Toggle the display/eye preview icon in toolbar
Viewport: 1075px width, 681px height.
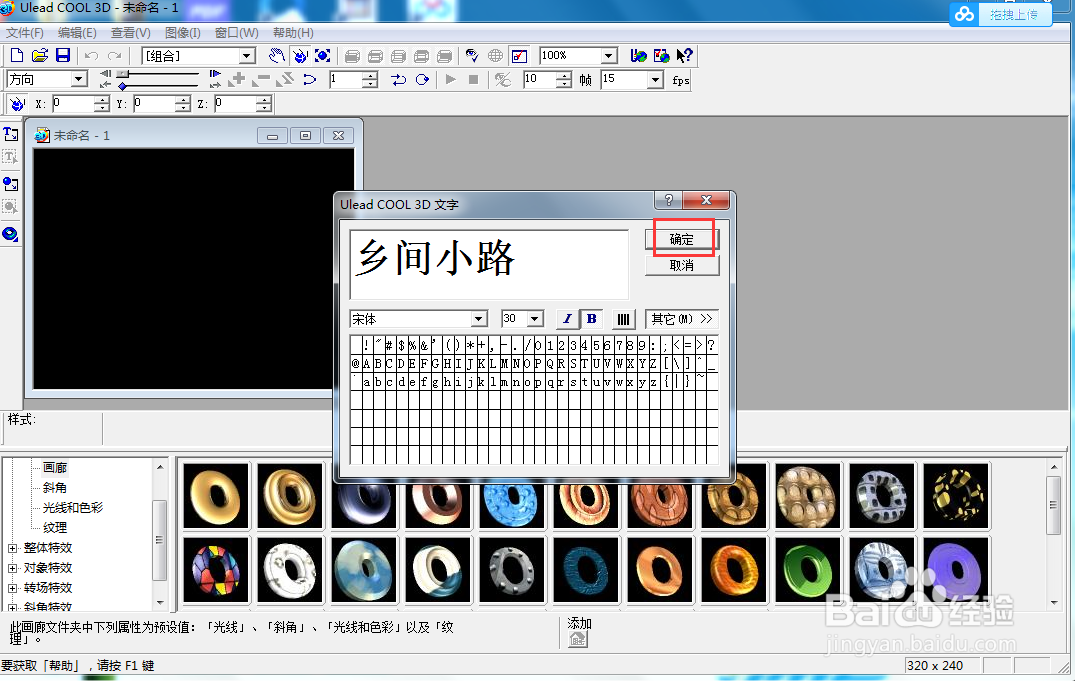[472, 56]
